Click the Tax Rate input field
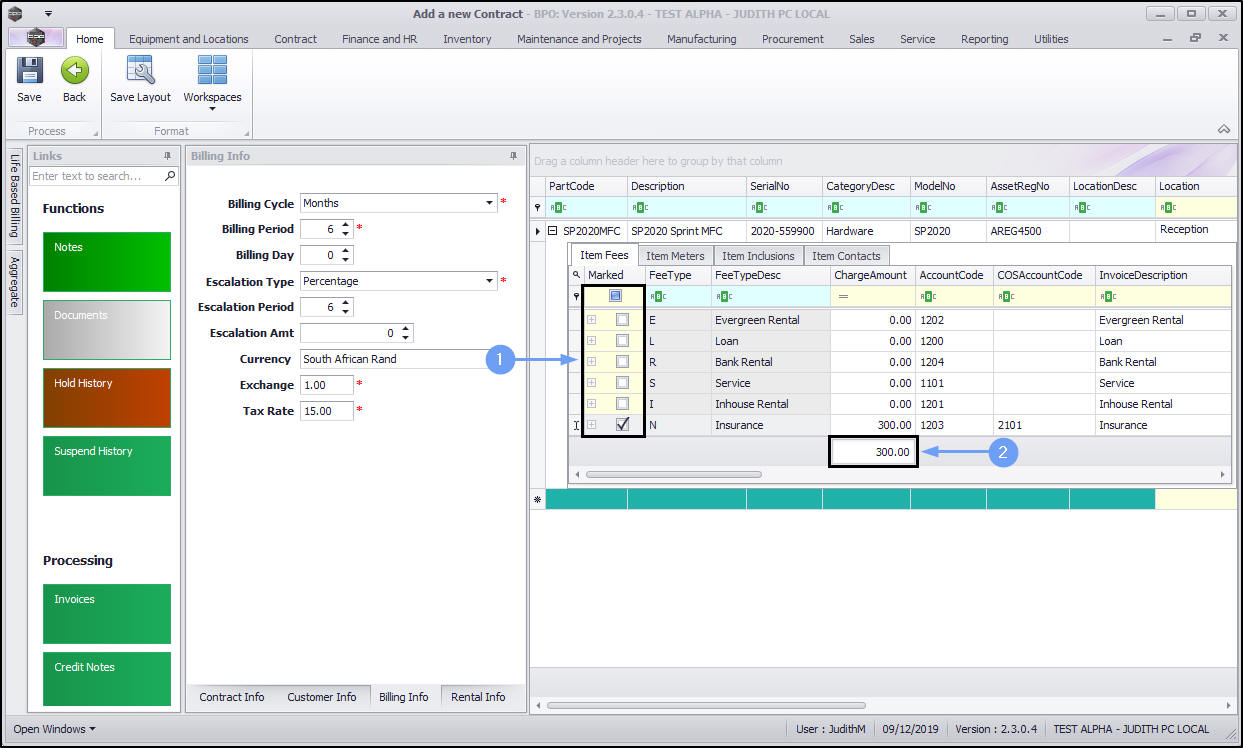The width and height of the screenshot is (1243, 748). pyautogui.click(x=326, y=411)
